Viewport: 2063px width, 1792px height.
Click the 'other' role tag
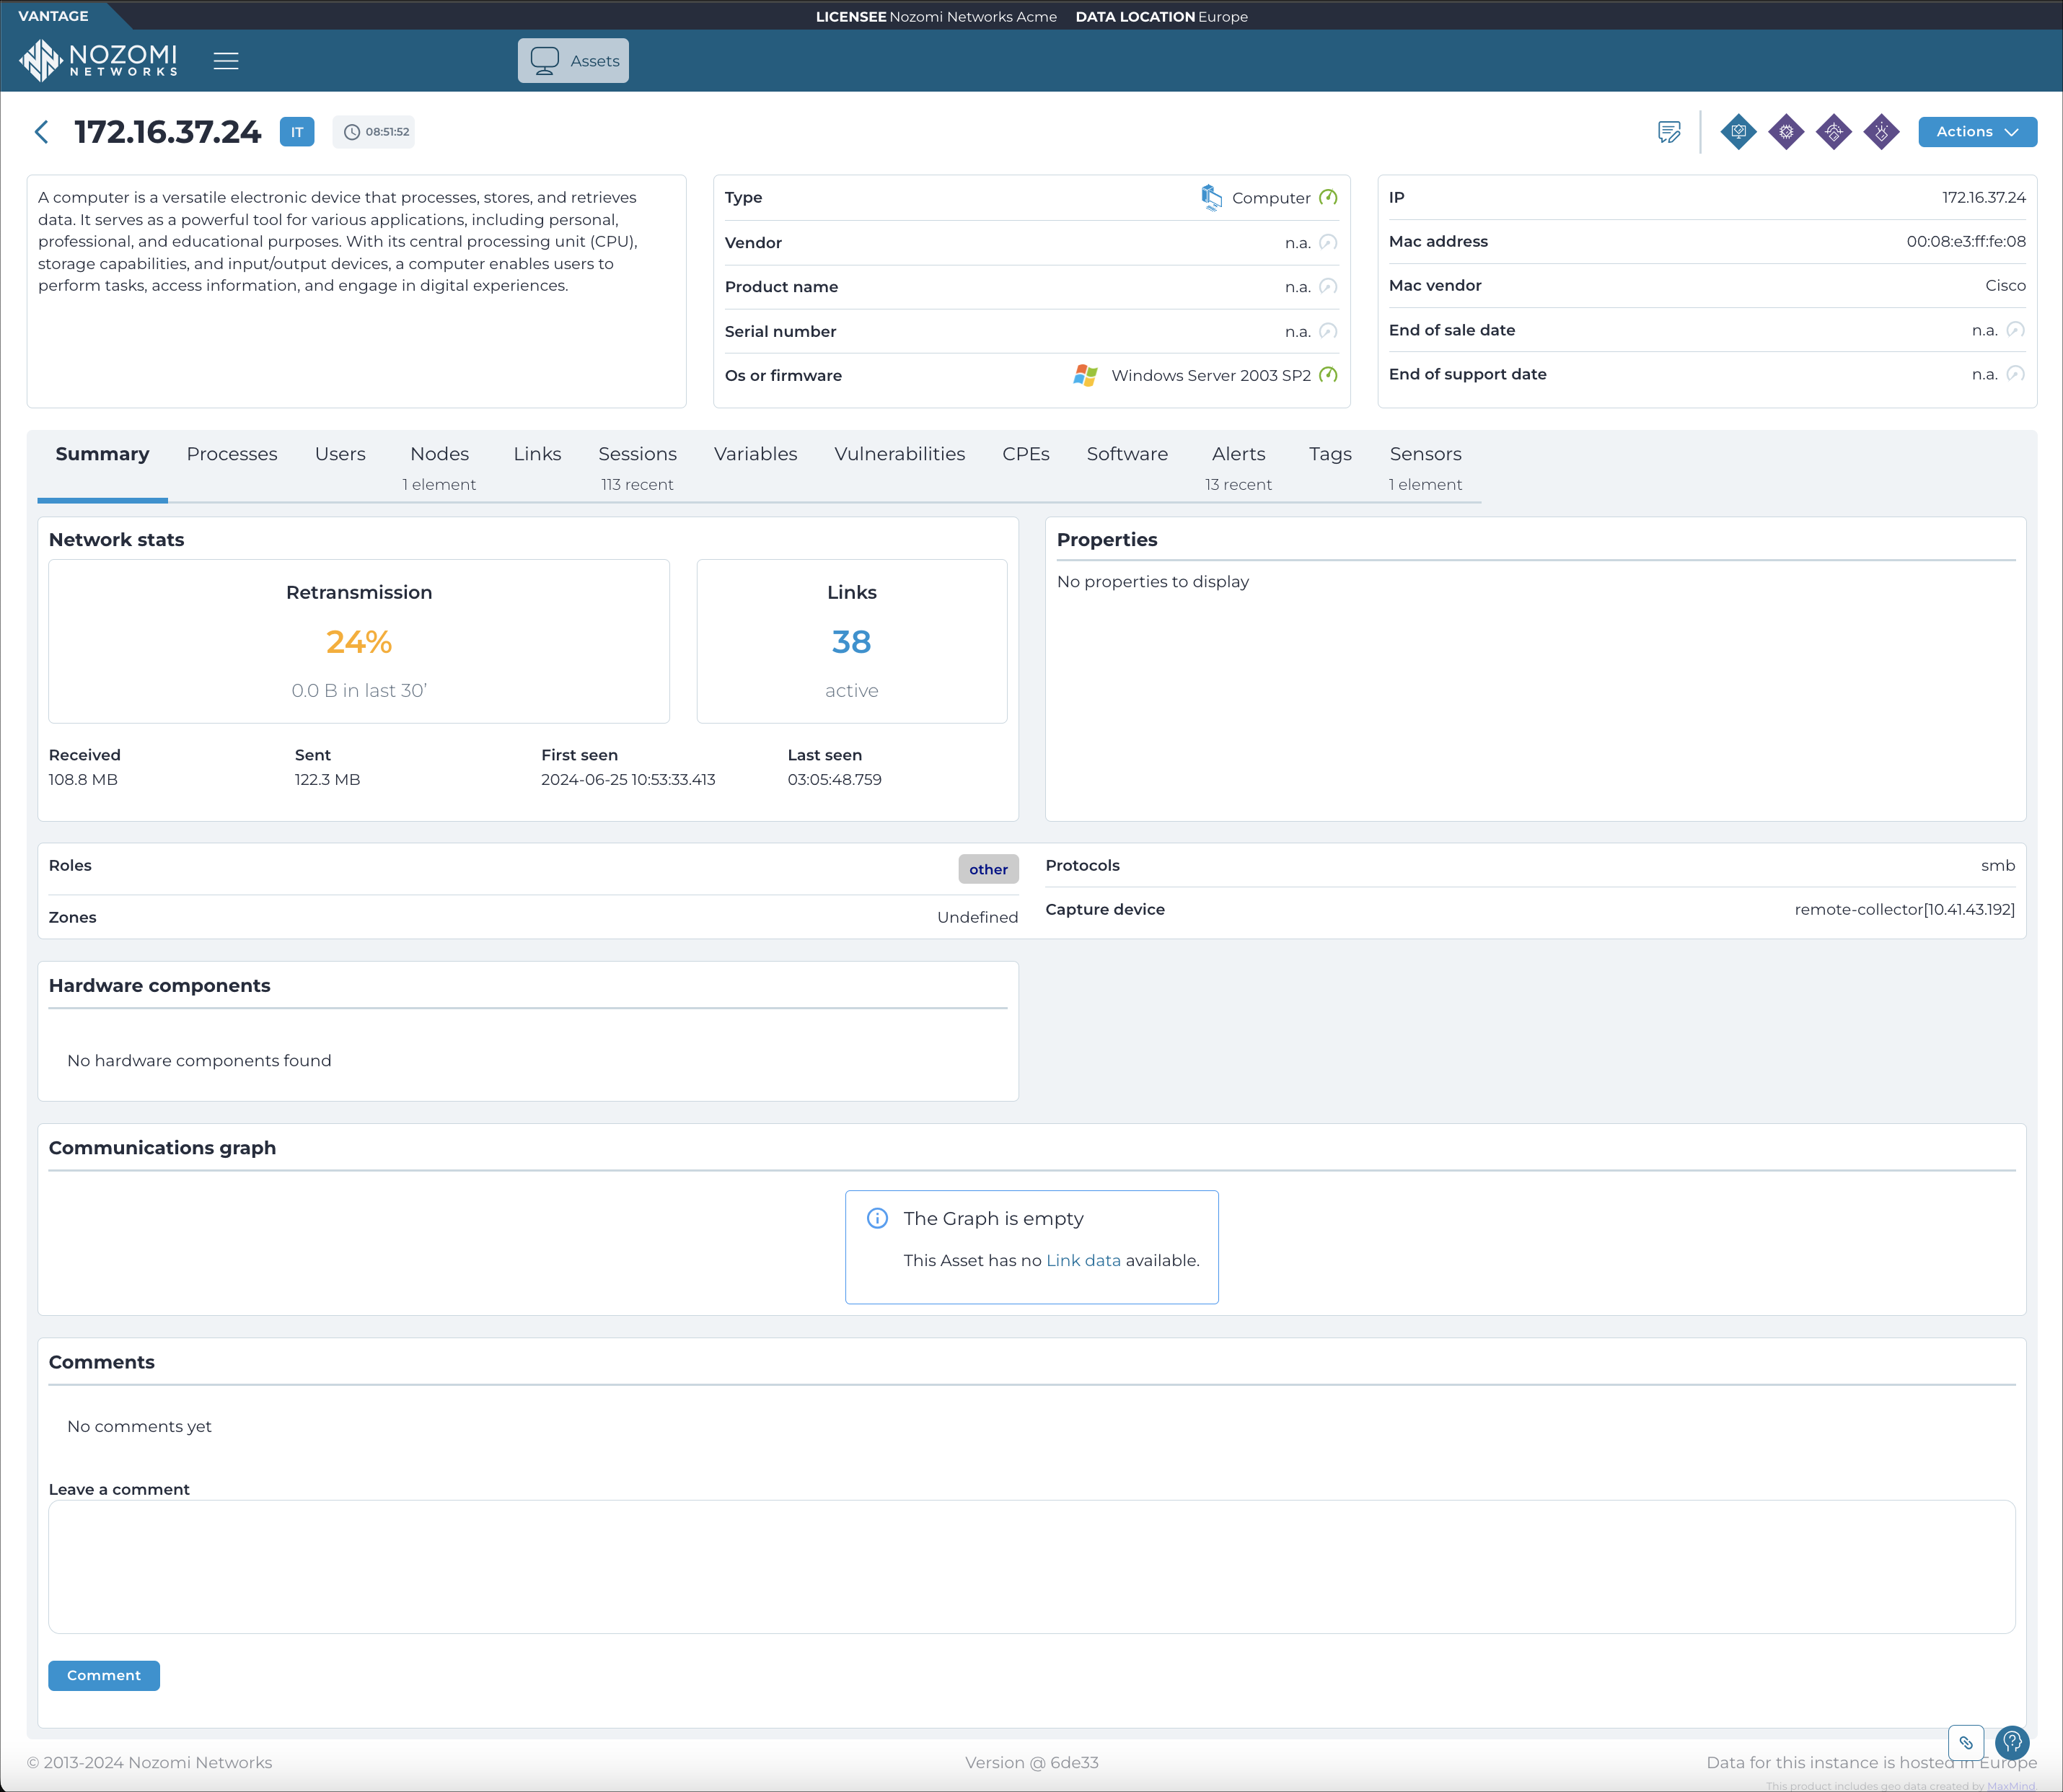point(988,869)
